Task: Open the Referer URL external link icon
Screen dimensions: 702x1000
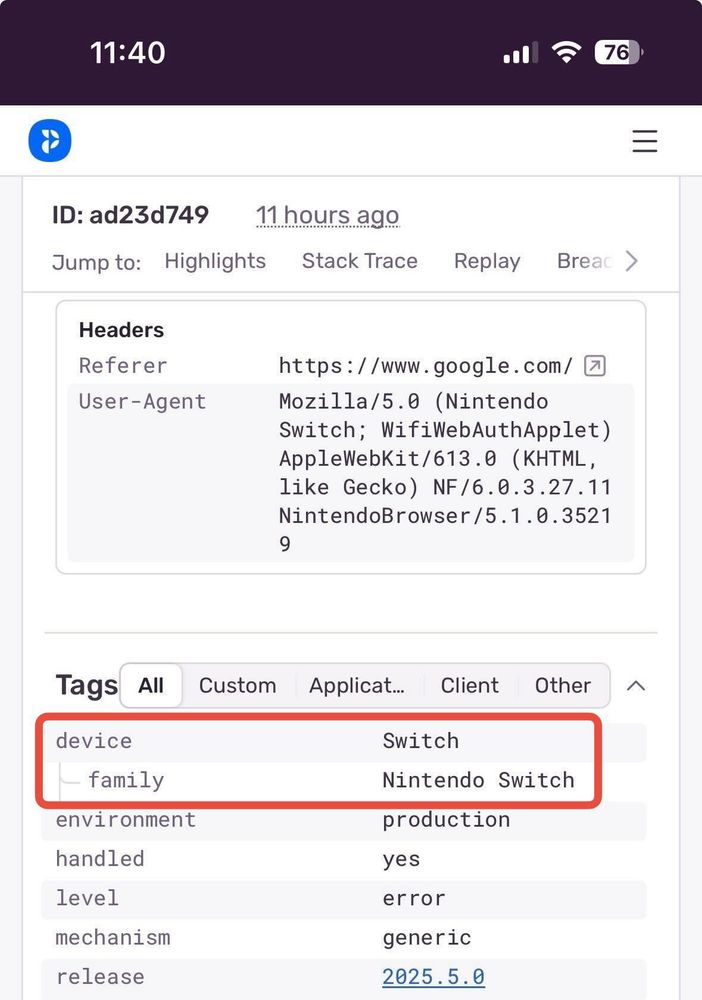Action: pos(595,366)
